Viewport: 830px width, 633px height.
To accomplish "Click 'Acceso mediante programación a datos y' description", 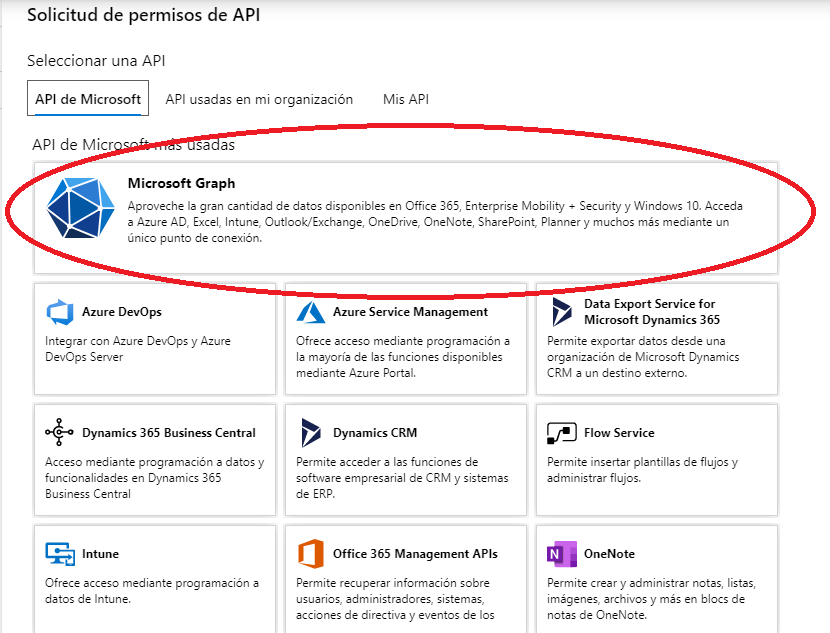I will click(x=155, y=477).
